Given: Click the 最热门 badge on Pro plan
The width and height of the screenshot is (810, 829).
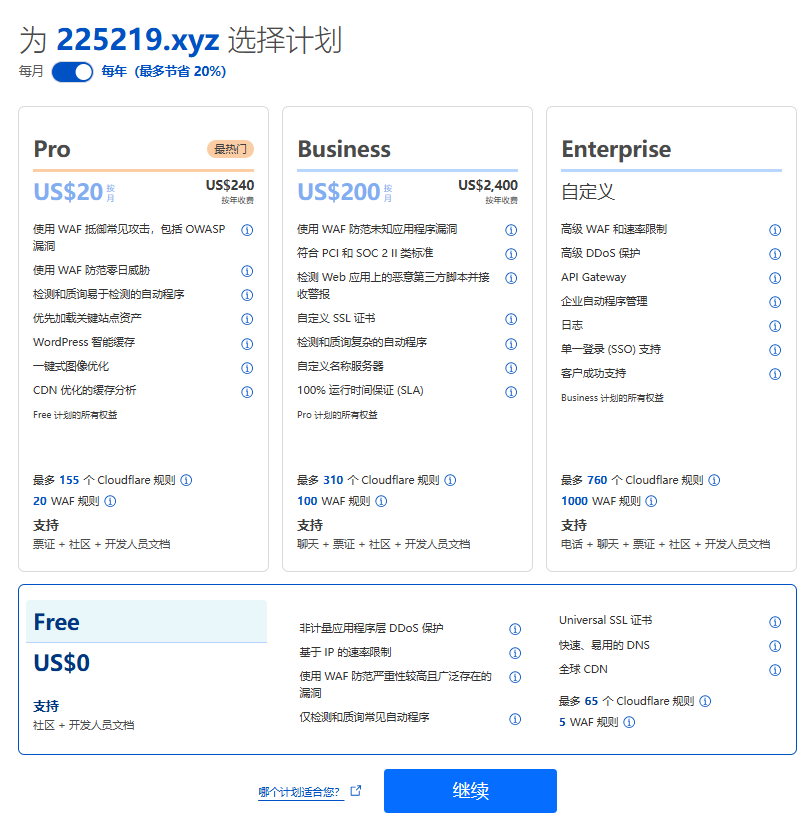Looking at the screenshot, I should click(230, 149).
